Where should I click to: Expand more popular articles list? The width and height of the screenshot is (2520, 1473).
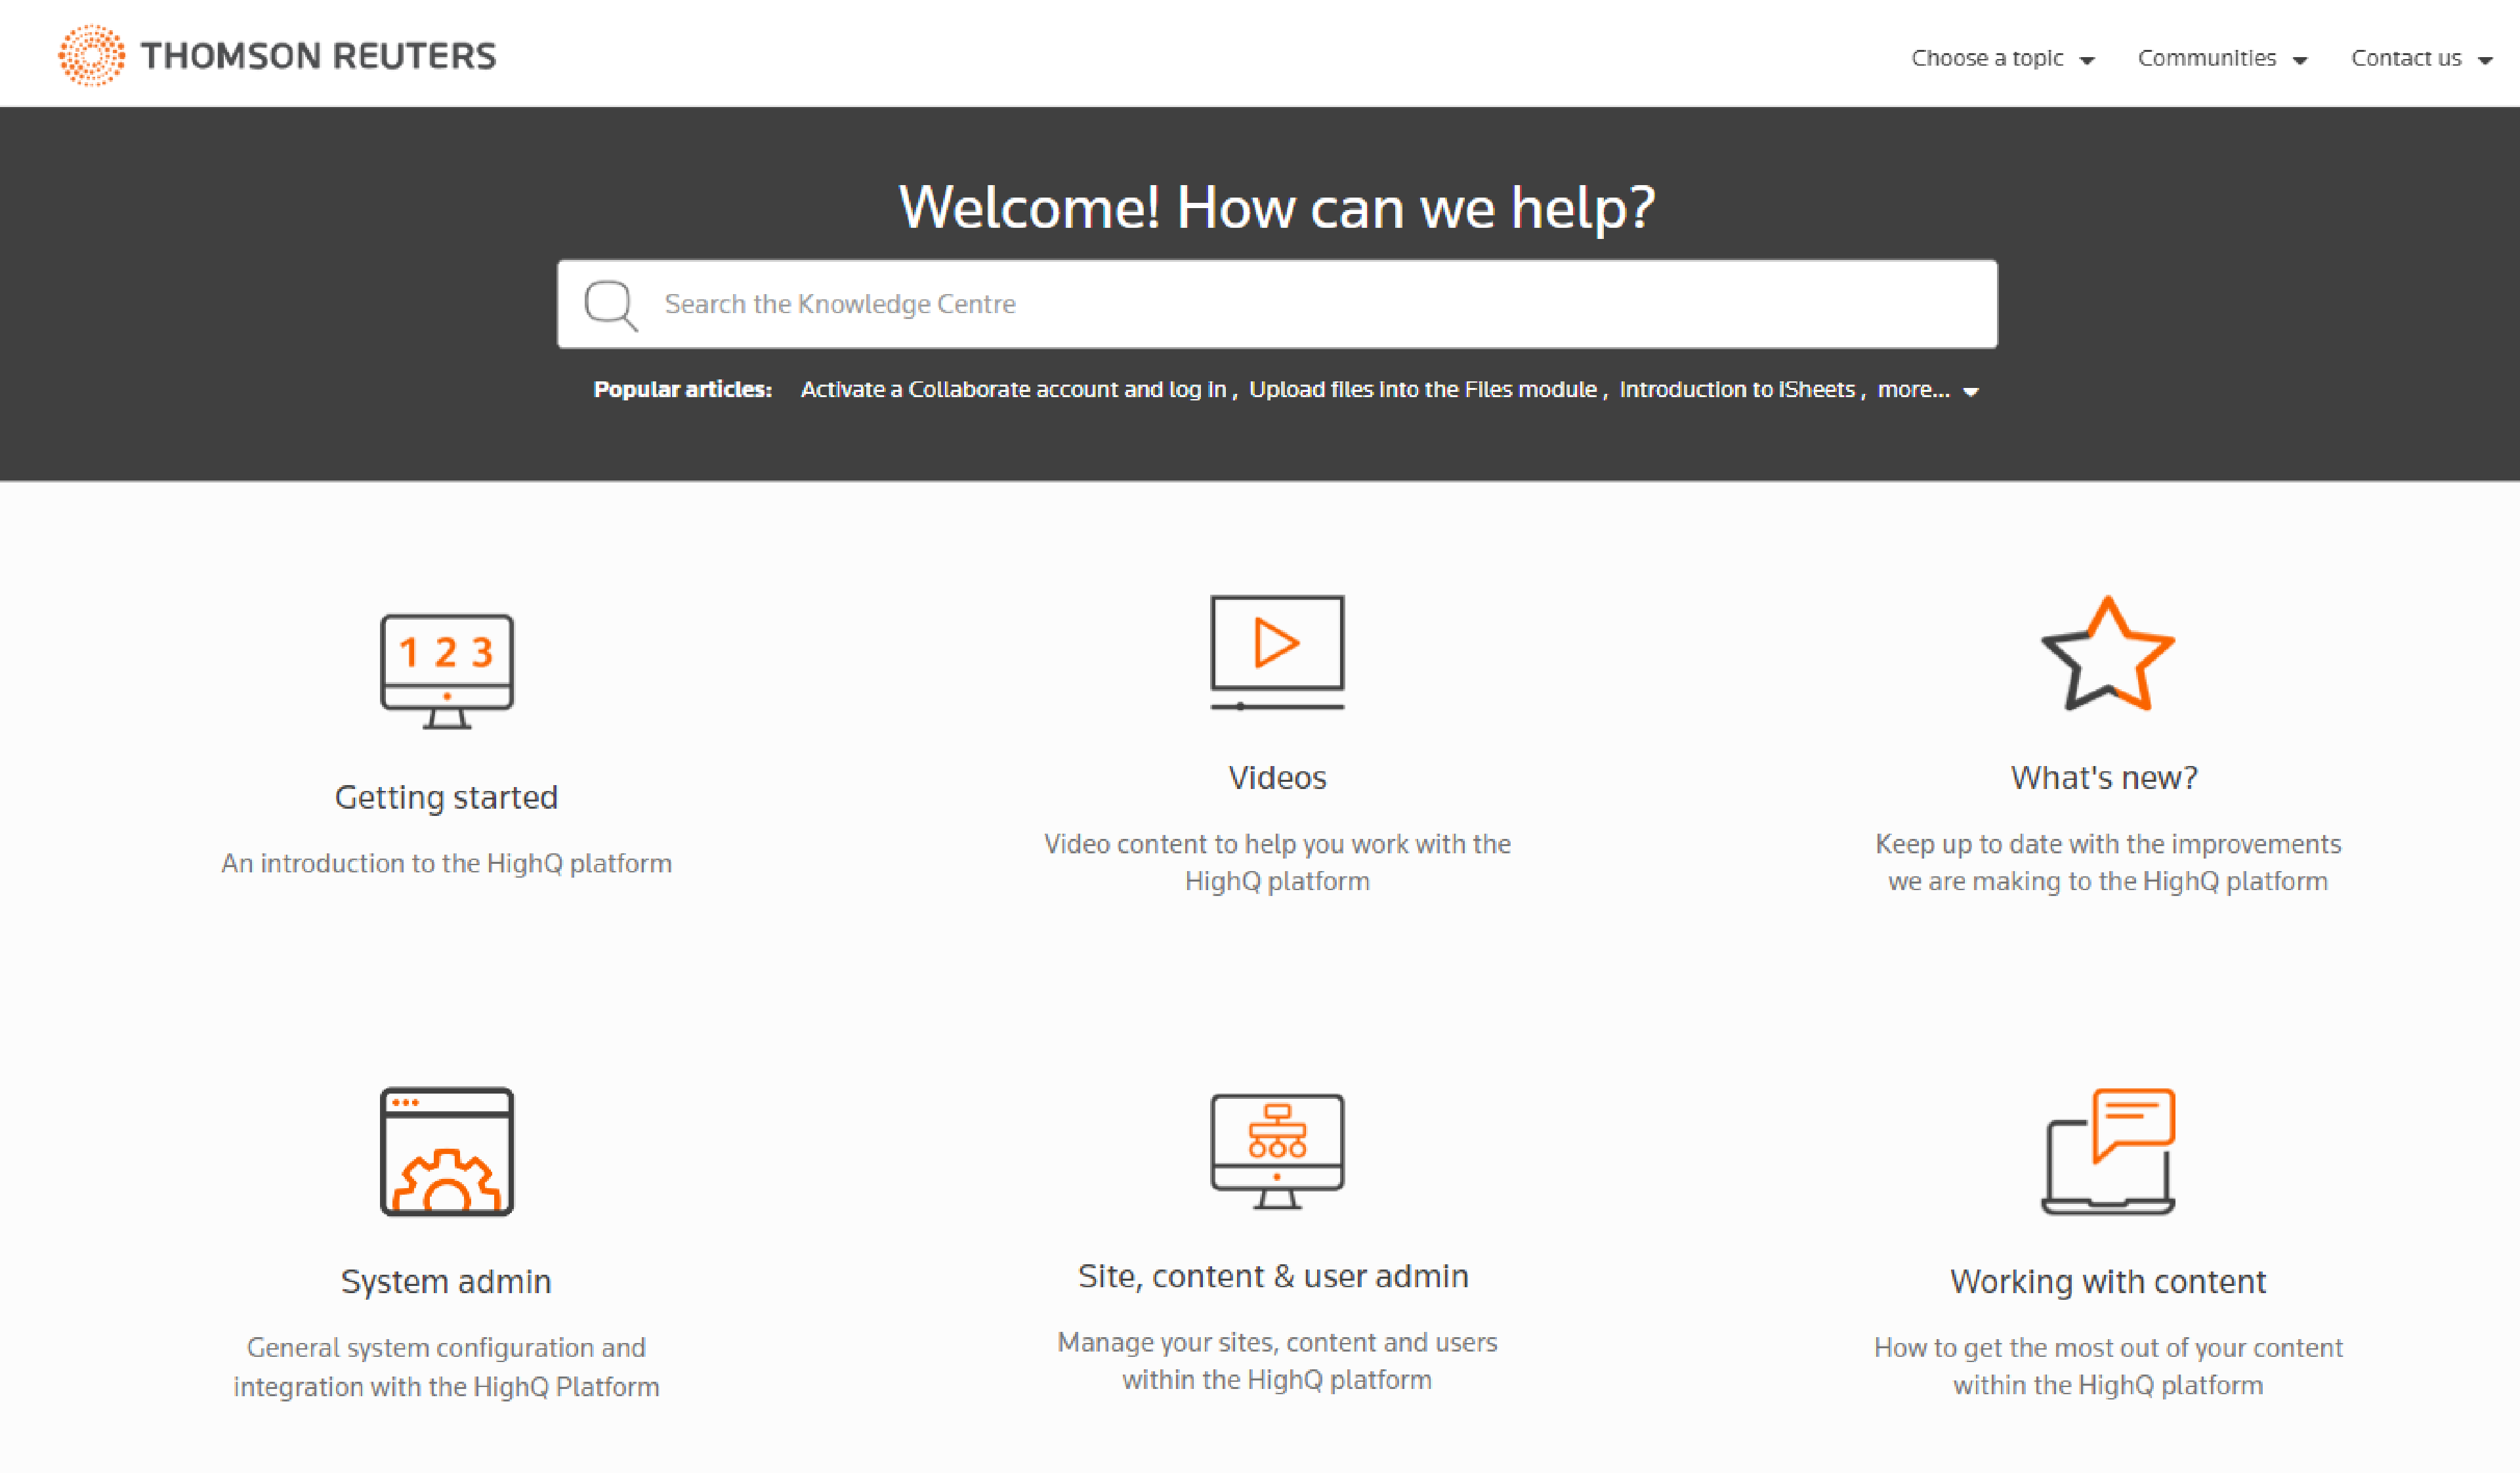click(1927, 390)
